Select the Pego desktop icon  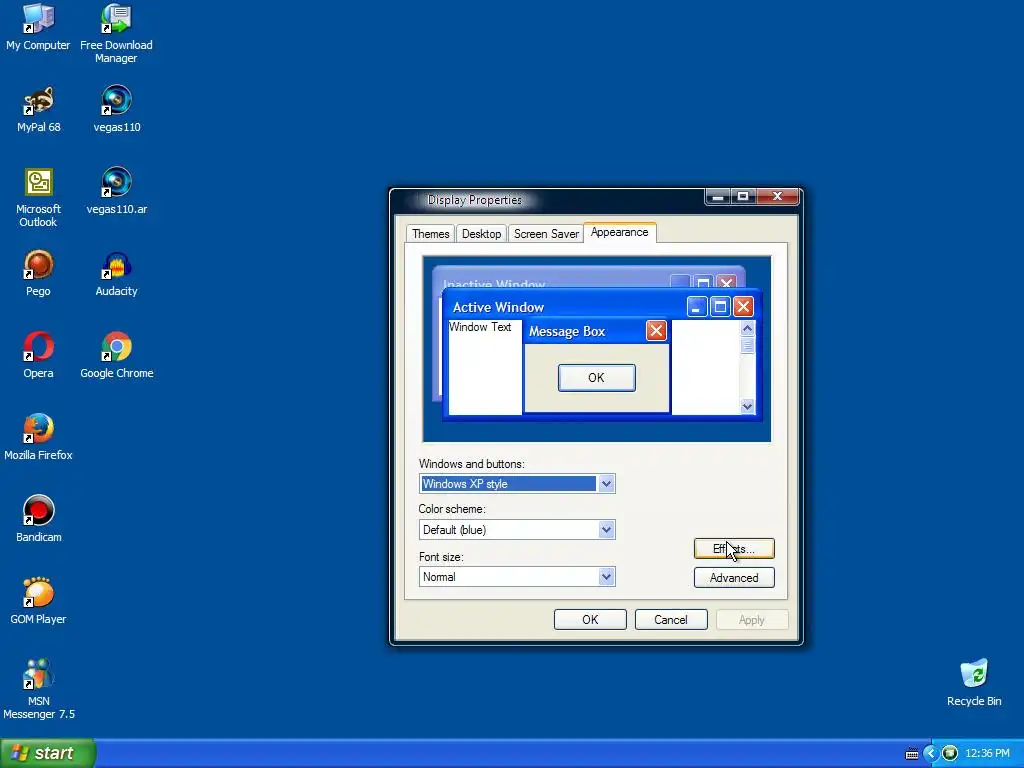pyautogui.click(x=39, y=274)
